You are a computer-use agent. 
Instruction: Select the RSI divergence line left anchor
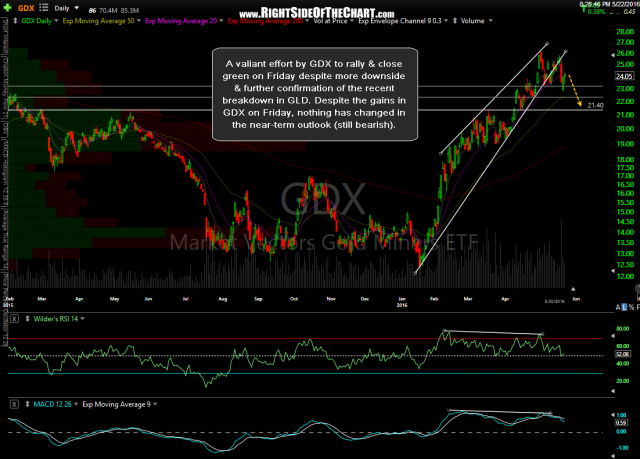[x=444, y=330]
